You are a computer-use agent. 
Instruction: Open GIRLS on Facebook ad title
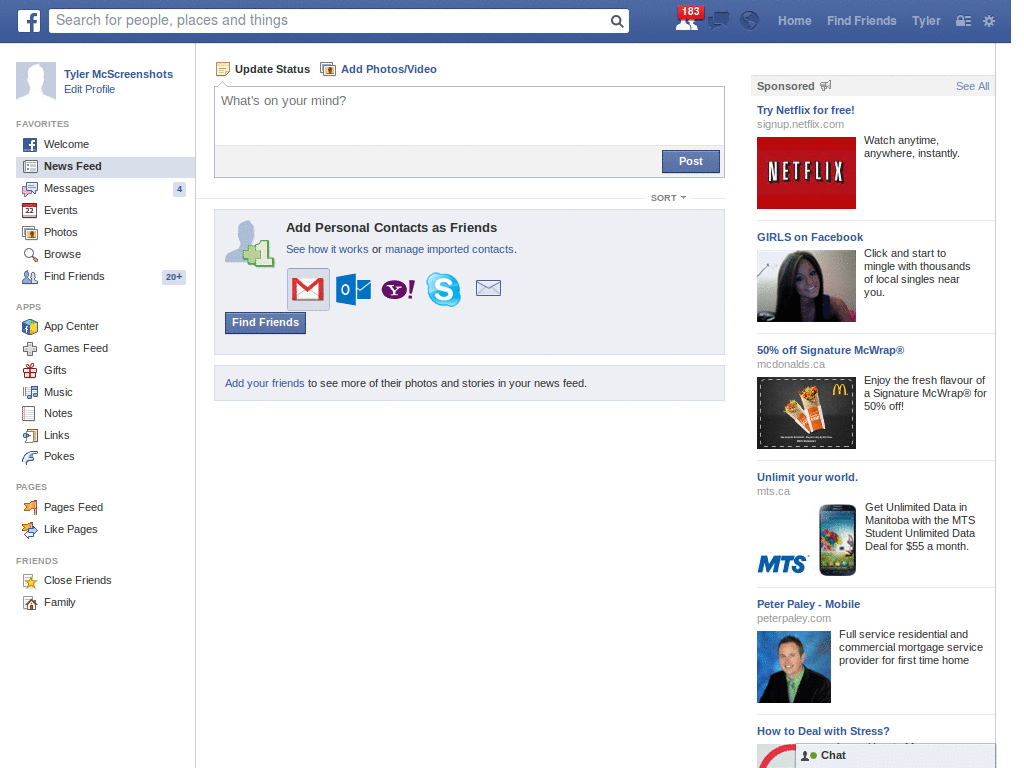pyautogui.click(x=810, y=237)
